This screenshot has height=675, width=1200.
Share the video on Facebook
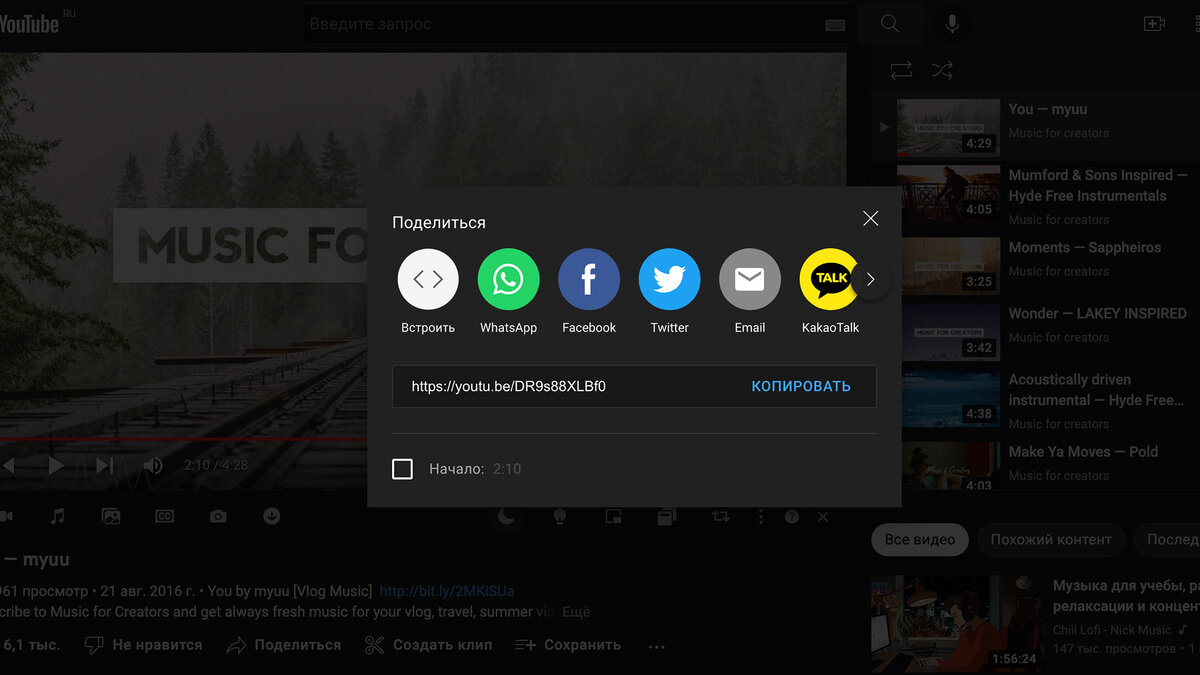589,279
